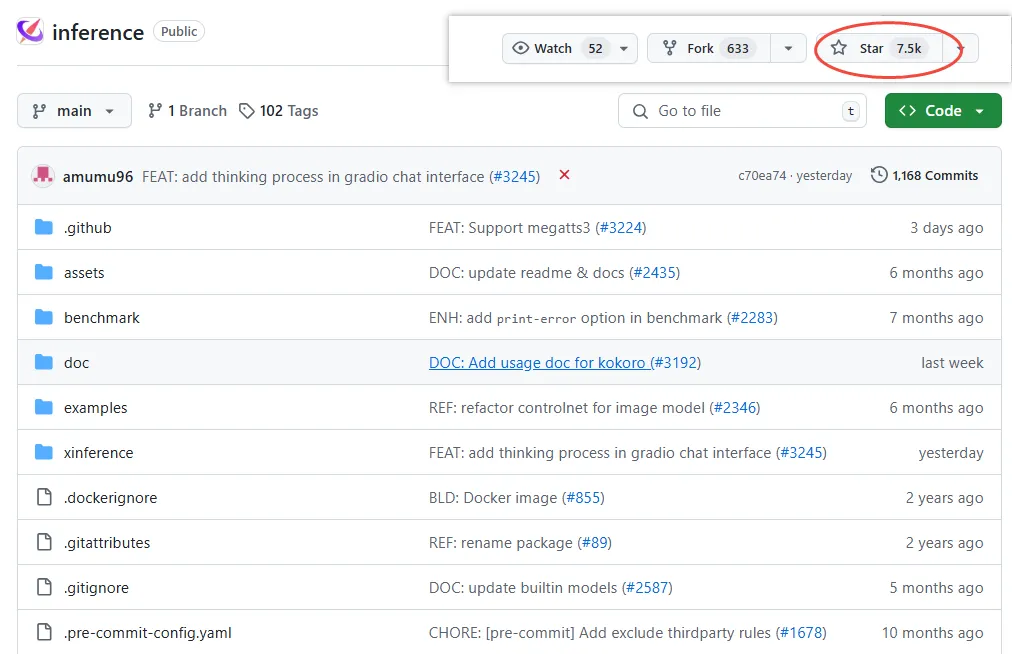The height and width of the screenshot is (654, 1012).
Task: Open pull request #3224 link
Action: 621,227
